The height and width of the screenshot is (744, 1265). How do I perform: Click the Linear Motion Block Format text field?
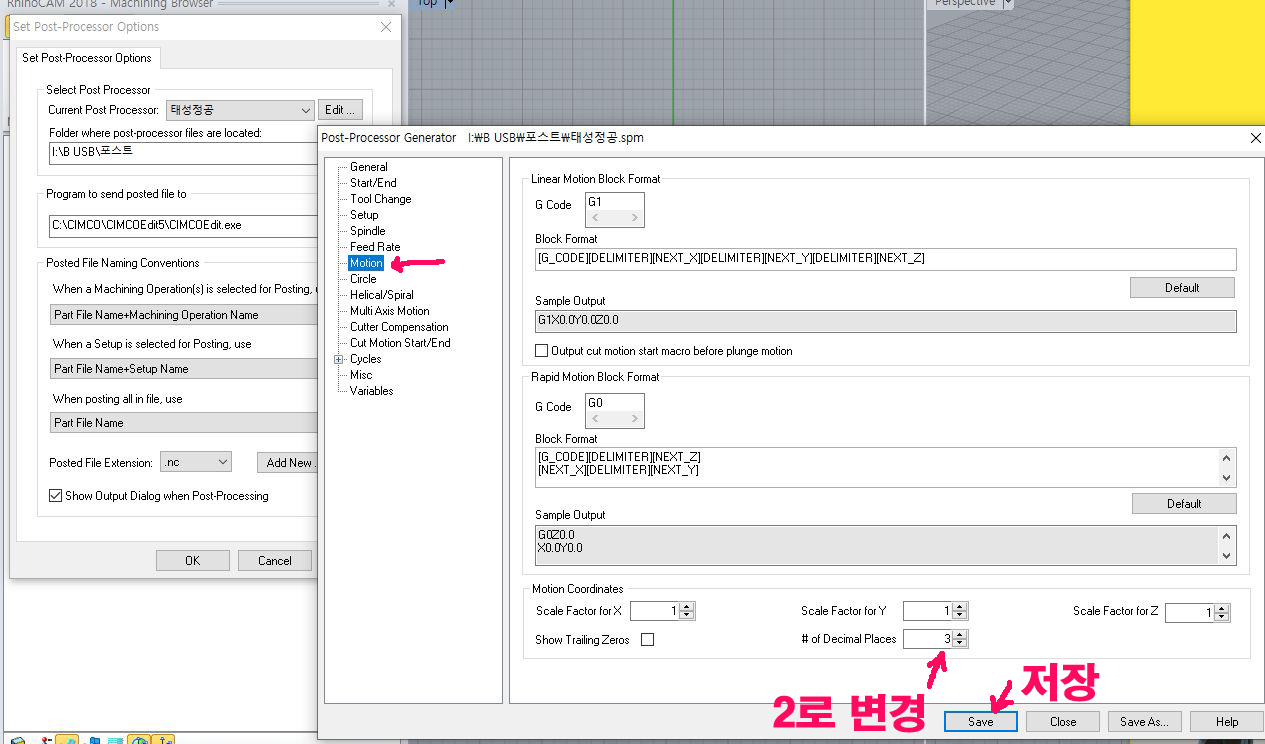click(x=885, y=259)
